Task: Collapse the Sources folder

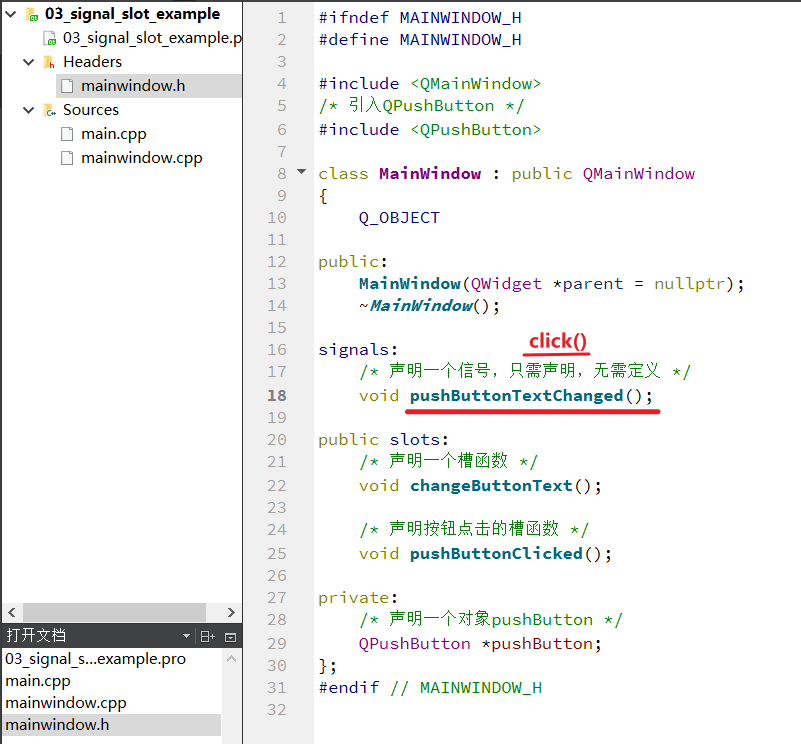Action: 29,110
